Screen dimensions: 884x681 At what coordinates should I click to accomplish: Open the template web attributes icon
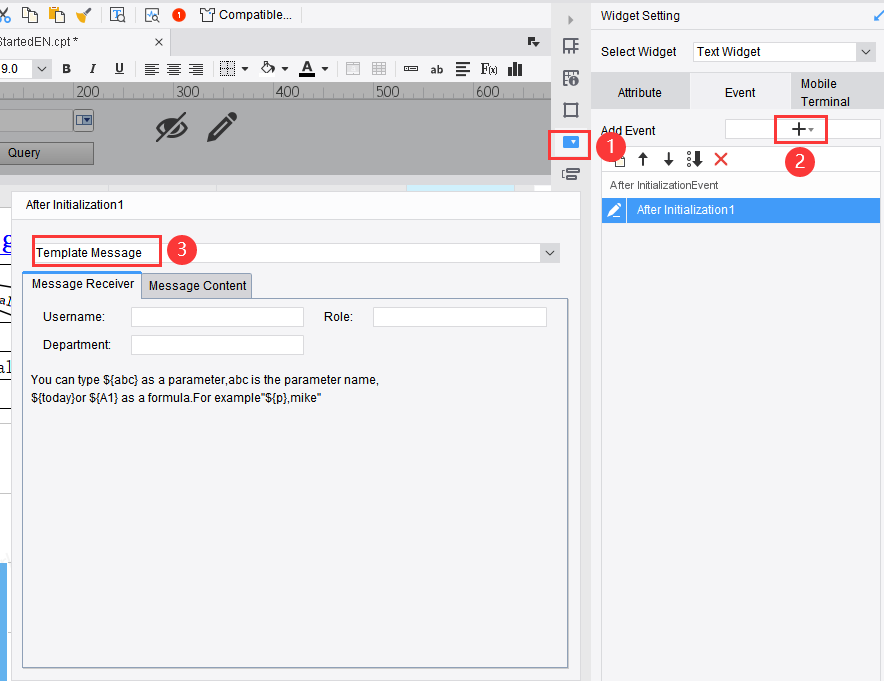click(x=117, y=15)
